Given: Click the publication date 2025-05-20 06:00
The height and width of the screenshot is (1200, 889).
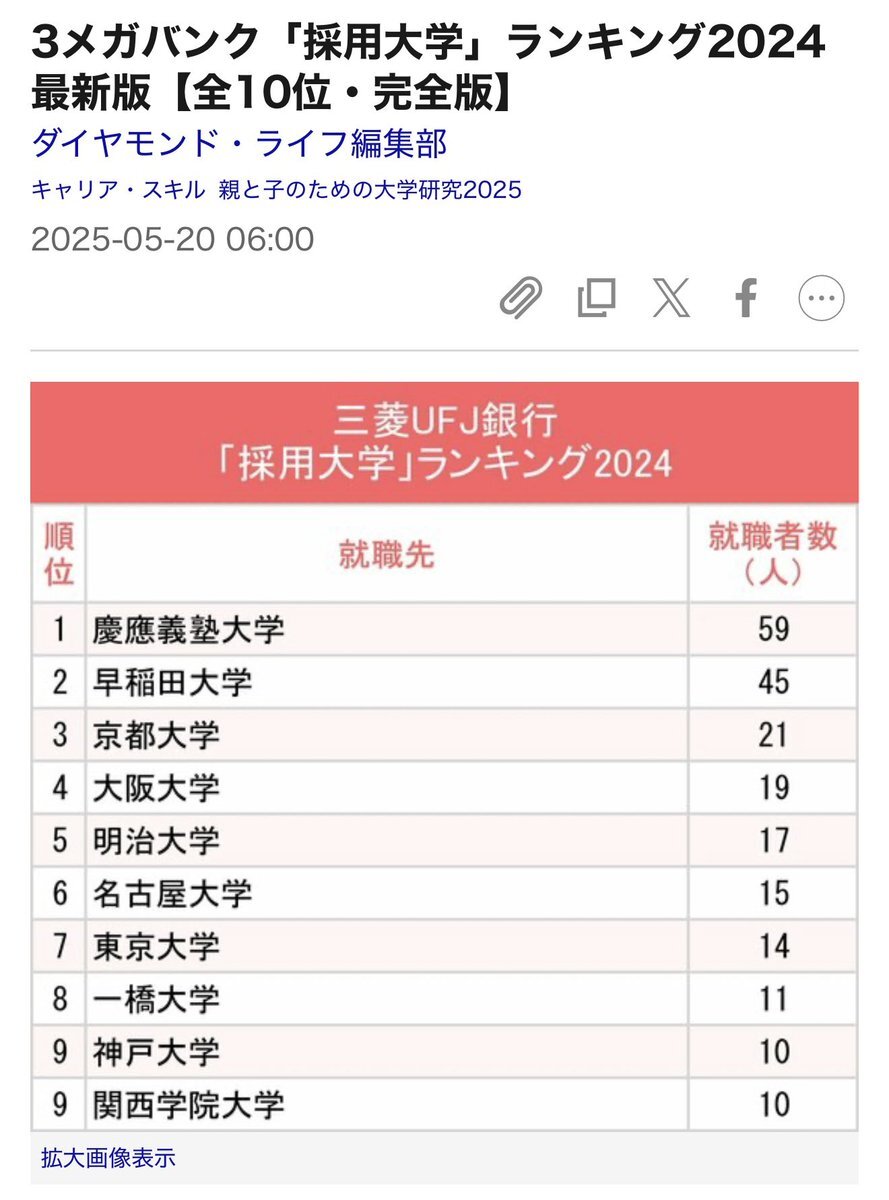Looking at the screenshot, I should (173, 240).
